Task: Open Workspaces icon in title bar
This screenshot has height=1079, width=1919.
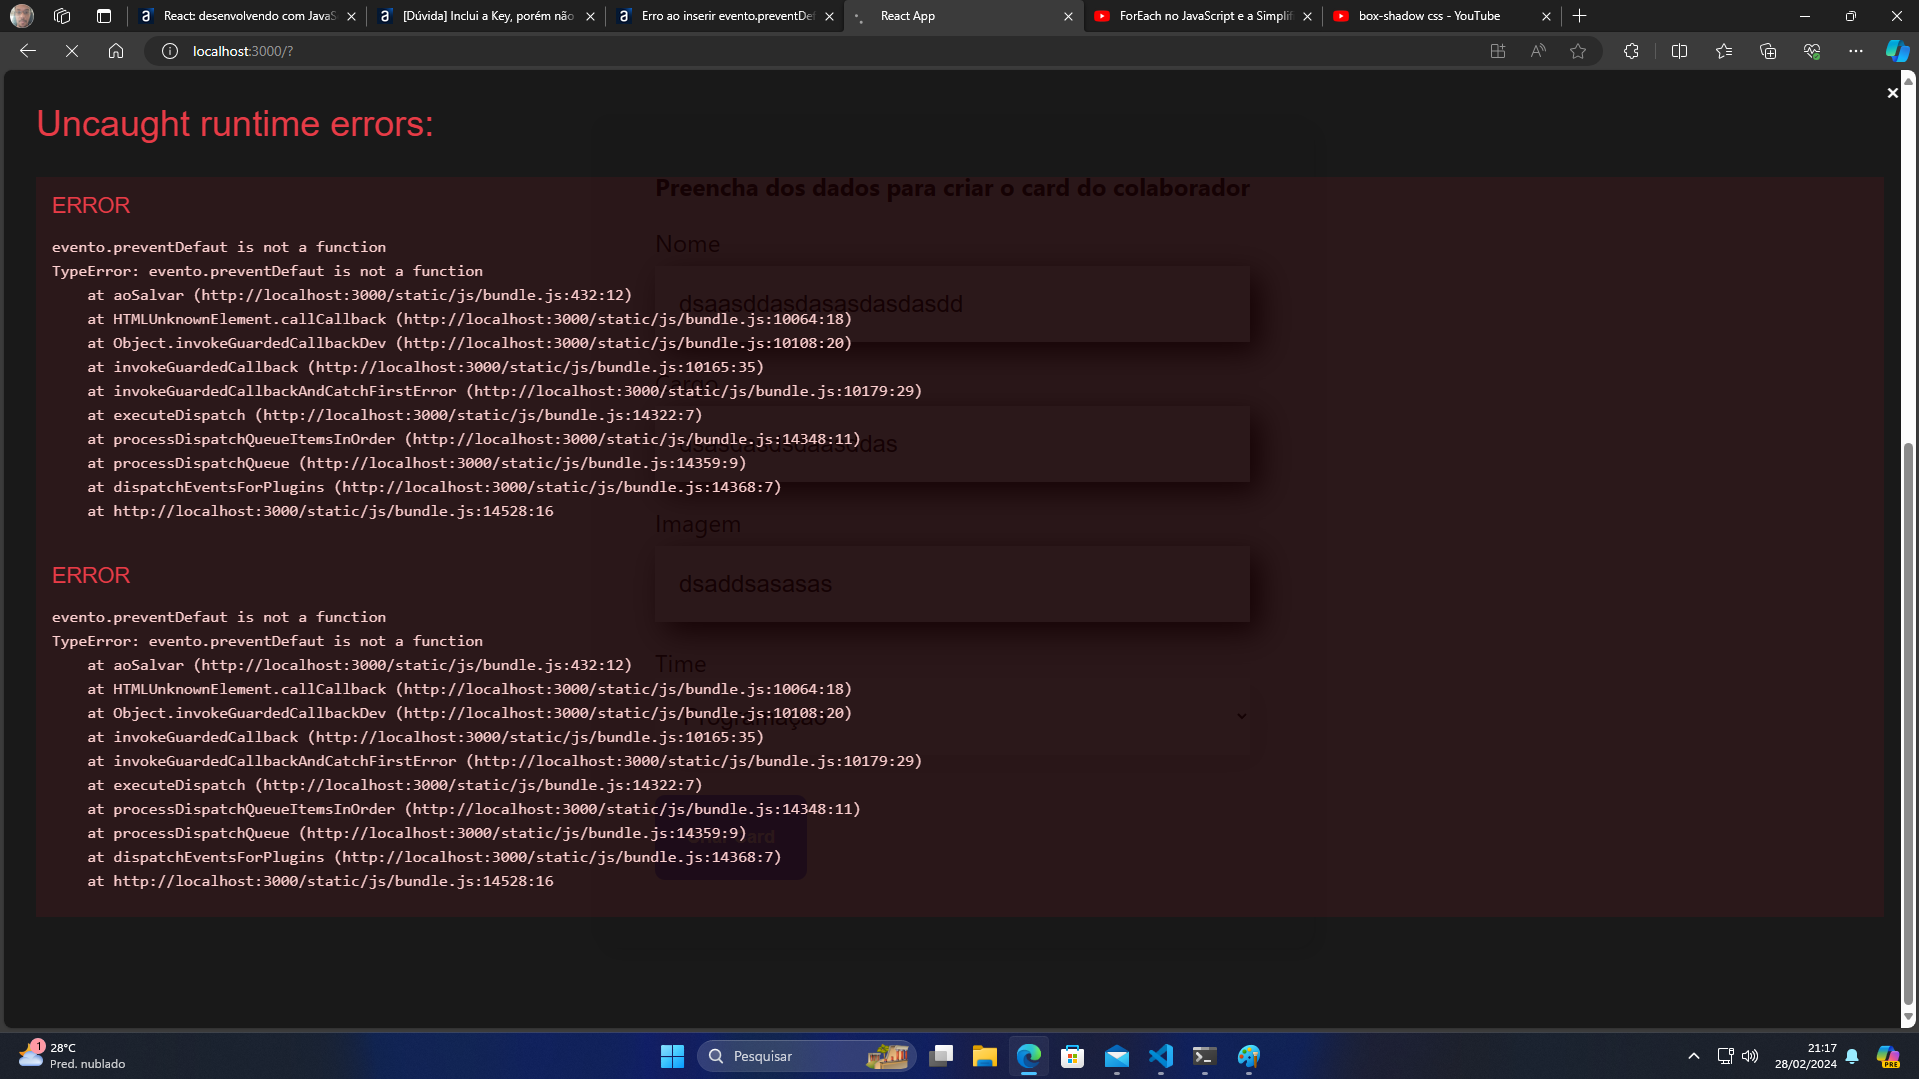Action: 62,16
